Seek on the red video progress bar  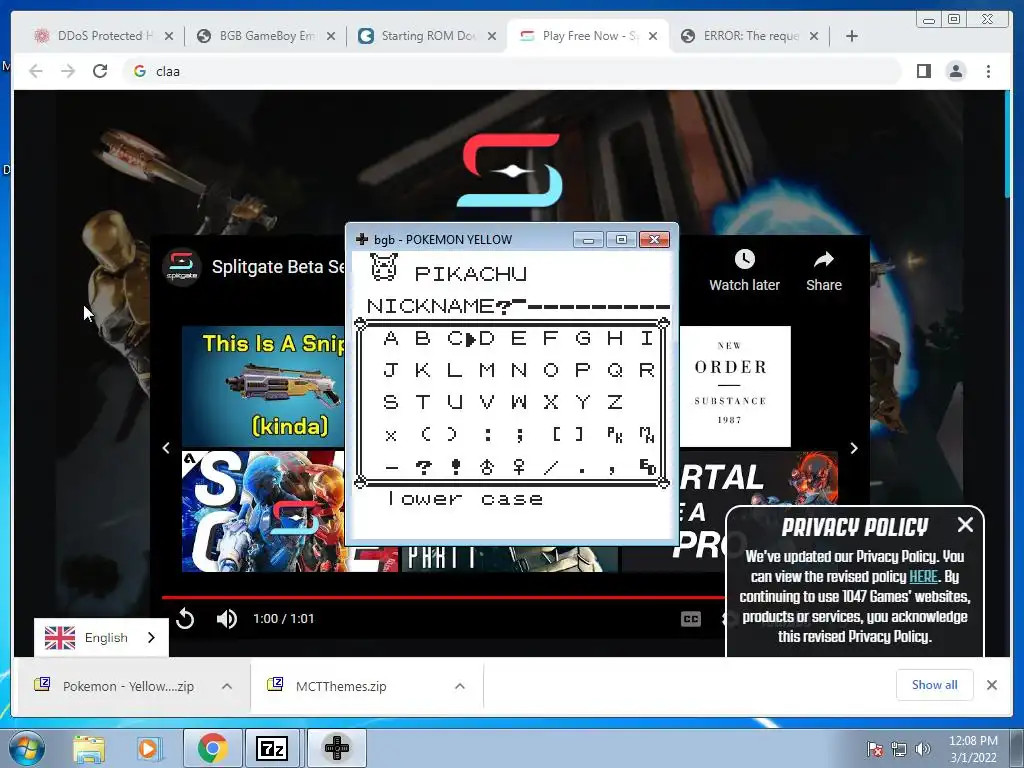[x=444, y=597]
